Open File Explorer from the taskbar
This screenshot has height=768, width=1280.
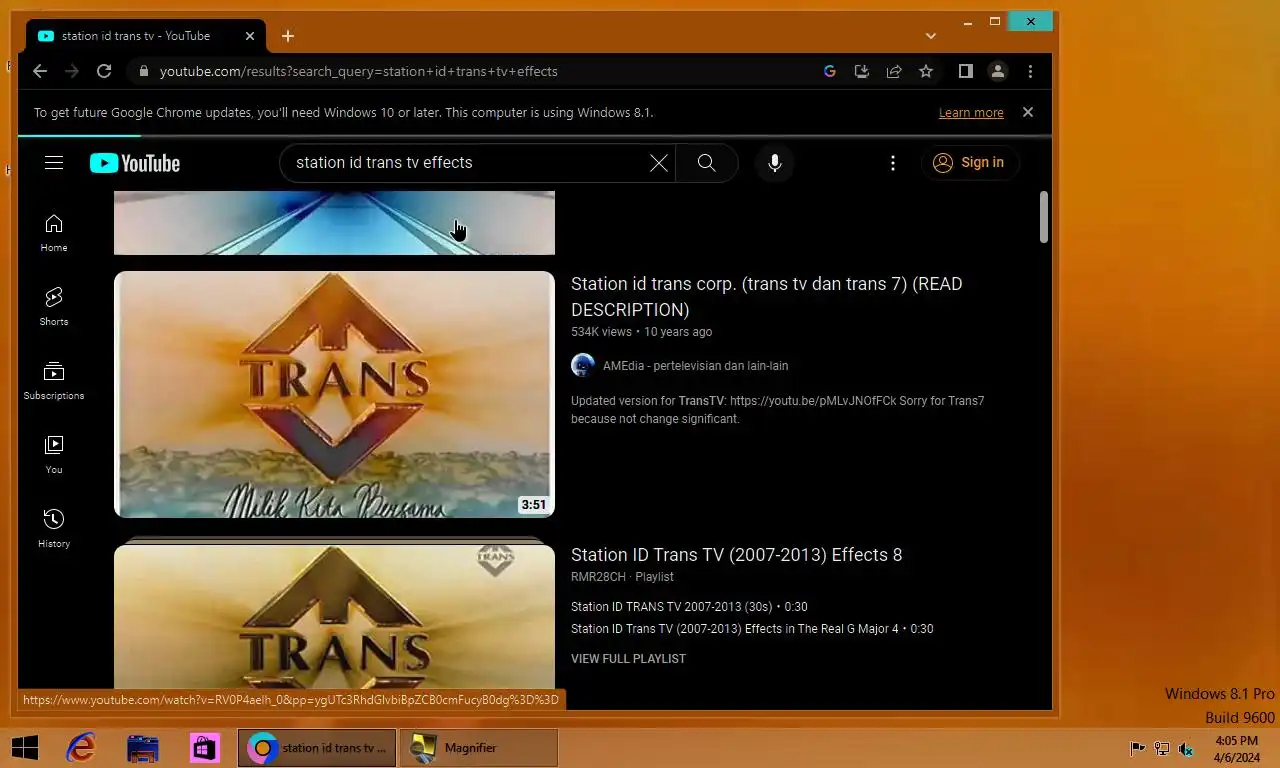pos(143,748)
